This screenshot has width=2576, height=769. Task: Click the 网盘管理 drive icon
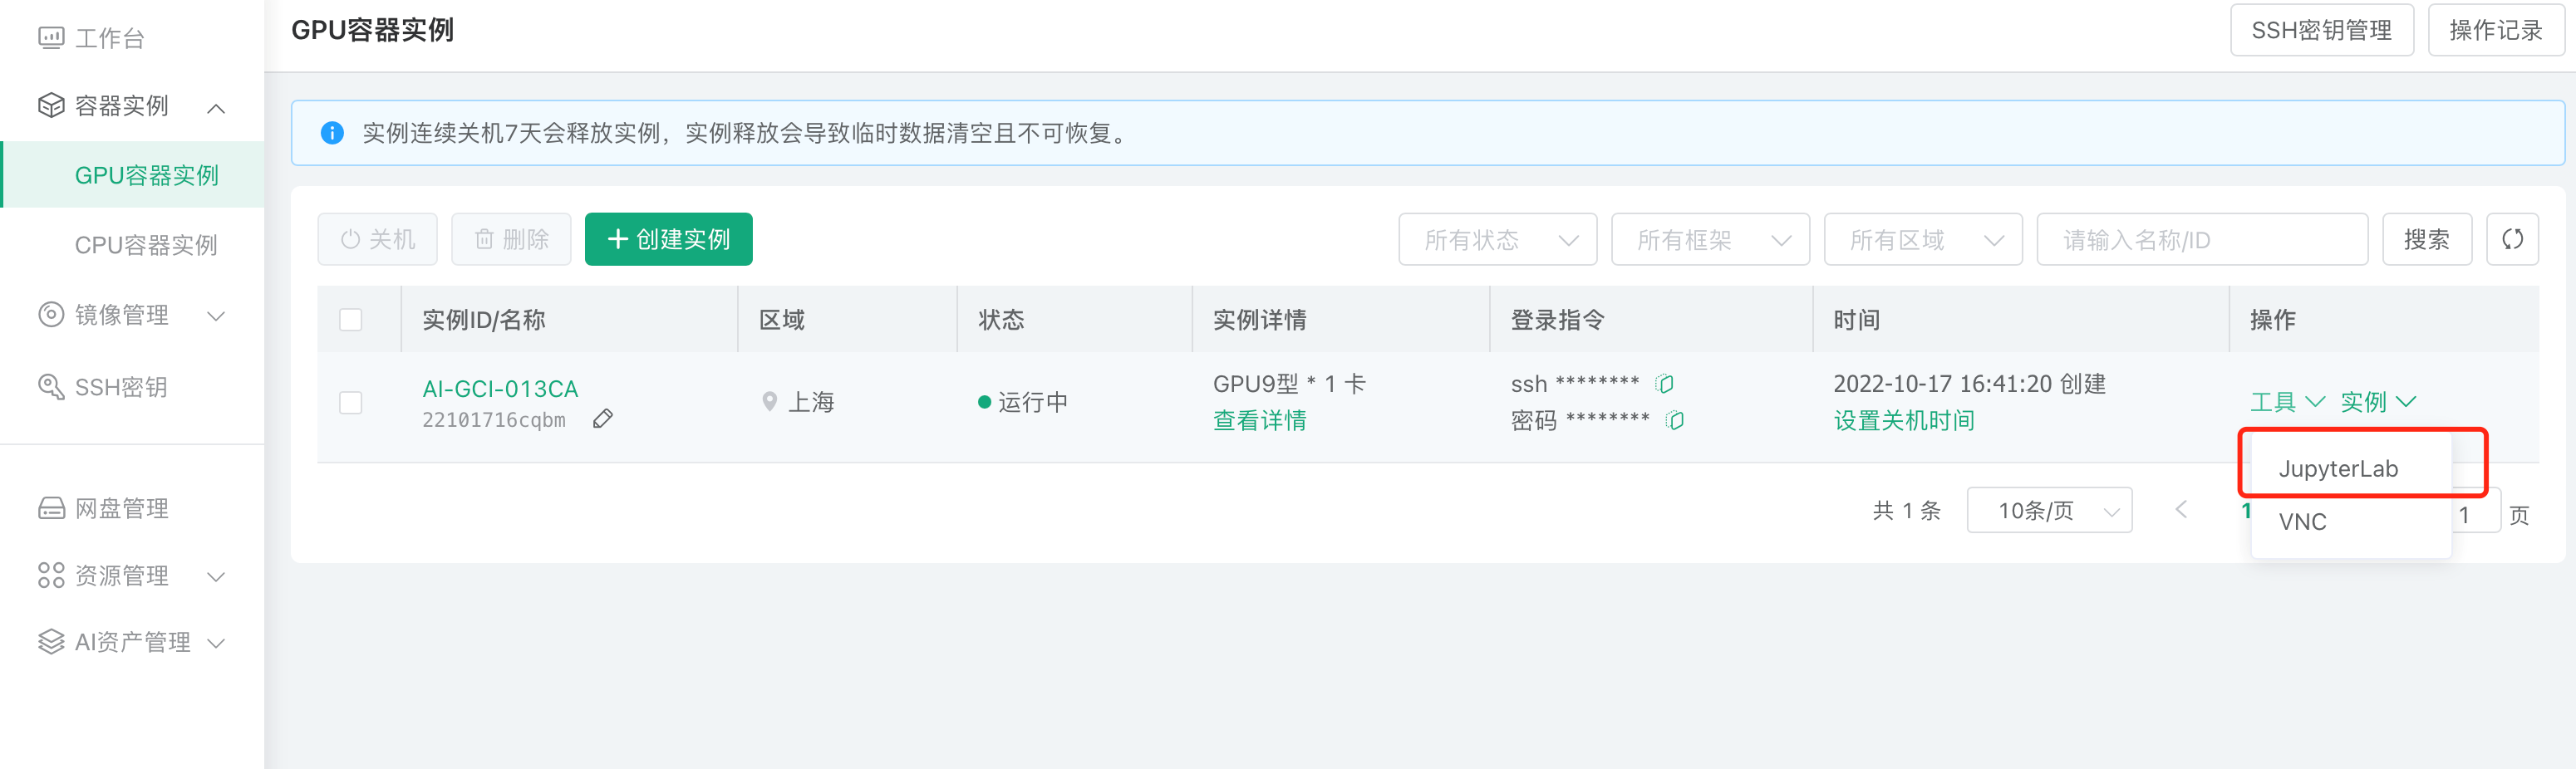click(50, 508)
